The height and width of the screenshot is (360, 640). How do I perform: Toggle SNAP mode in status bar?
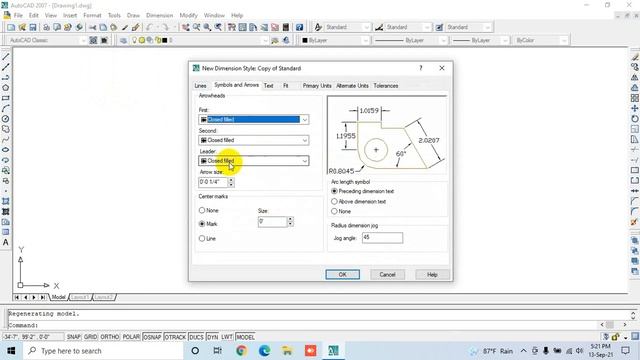click(73, 337)
